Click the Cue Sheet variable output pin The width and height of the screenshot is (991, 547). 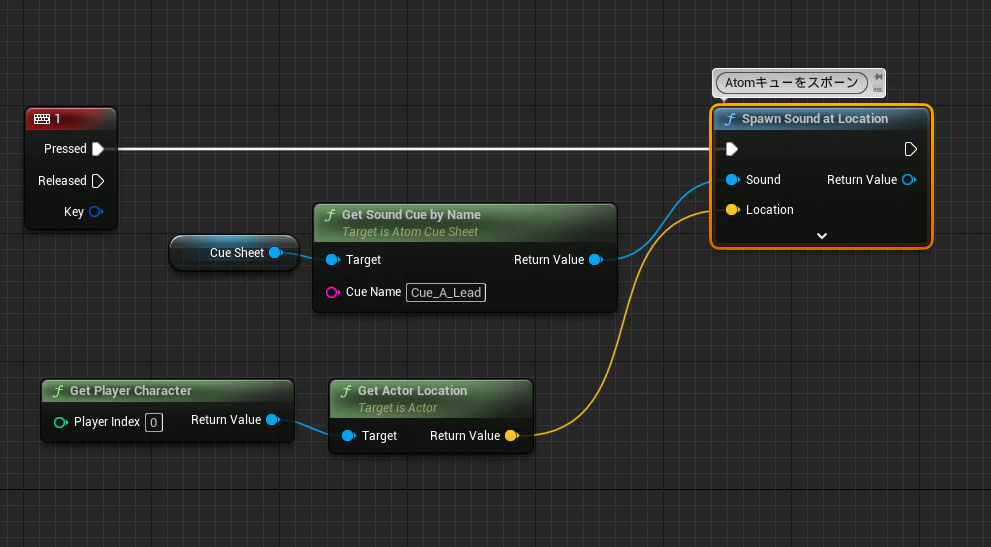tap(276, 253)
